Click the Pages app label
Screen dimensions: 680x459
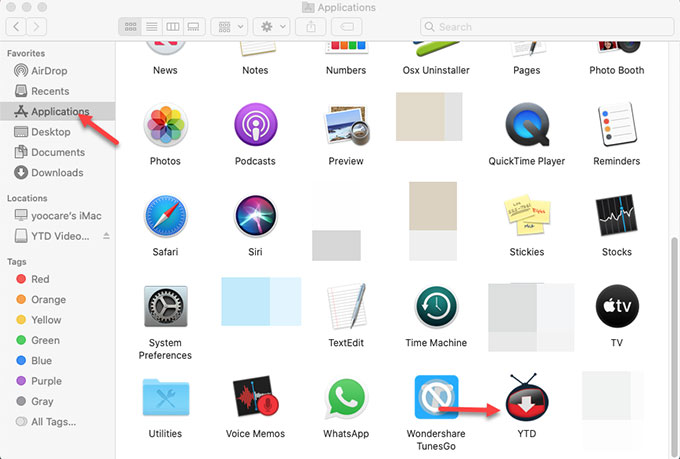click(527, 70)
